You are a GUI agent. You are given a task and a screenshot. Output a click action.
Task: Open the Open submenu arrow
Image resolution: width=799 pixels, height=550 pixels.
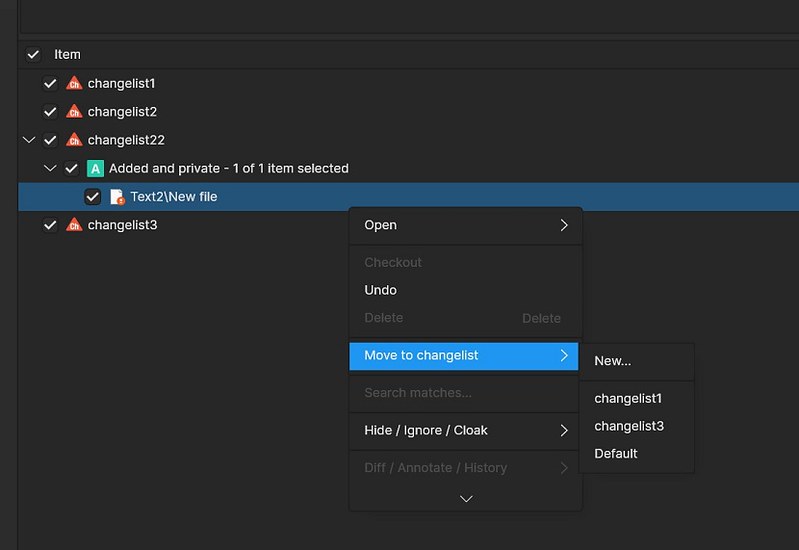tap(564, 225)
